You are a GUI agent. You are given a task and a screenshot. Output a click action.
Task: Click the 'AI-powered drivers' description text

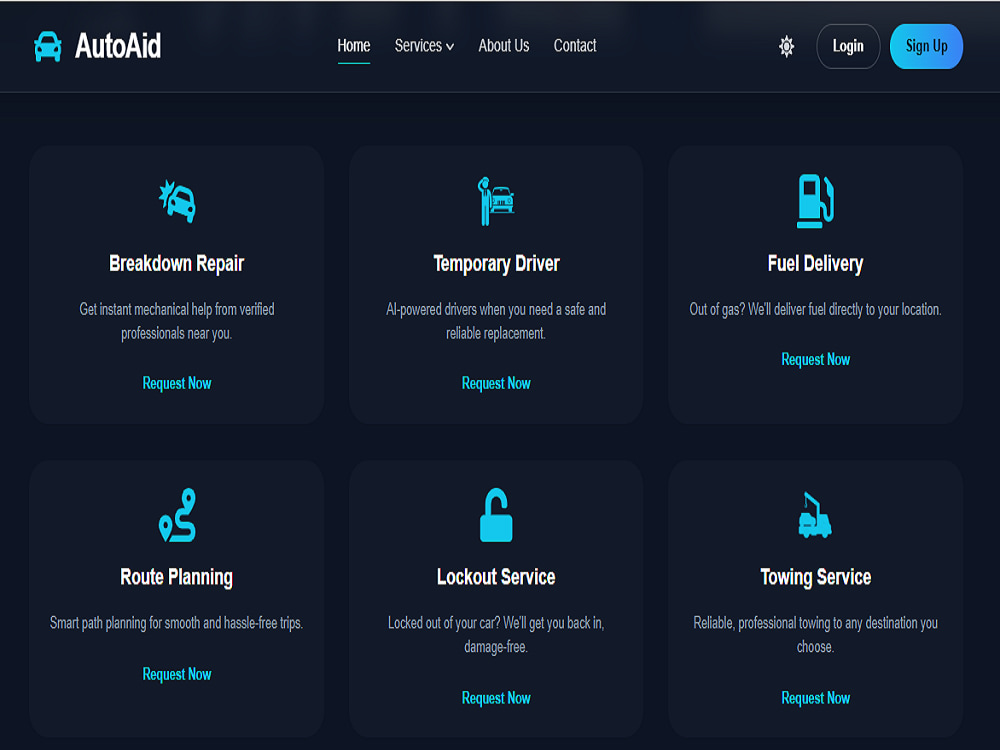tap(496, 321)
